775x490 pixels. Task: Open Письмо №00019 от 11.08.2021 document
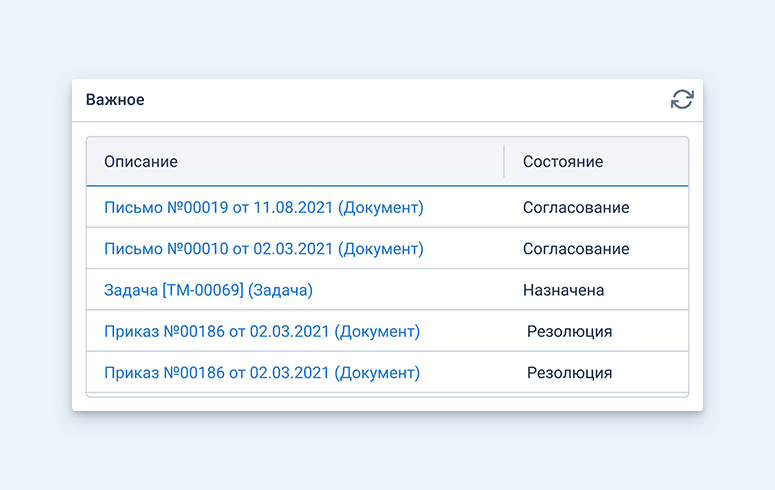tap(264, 208)
